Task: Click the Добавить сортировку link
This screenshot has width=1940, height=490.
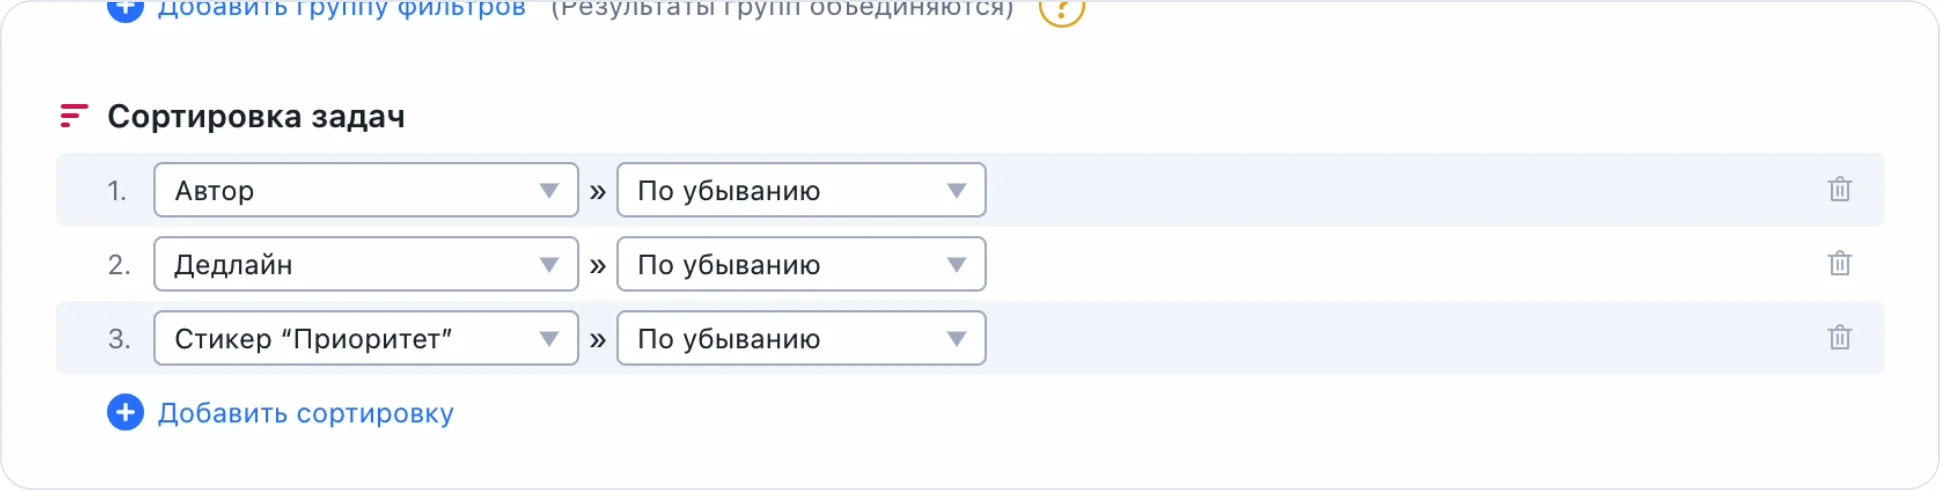Action: point(306,413)
